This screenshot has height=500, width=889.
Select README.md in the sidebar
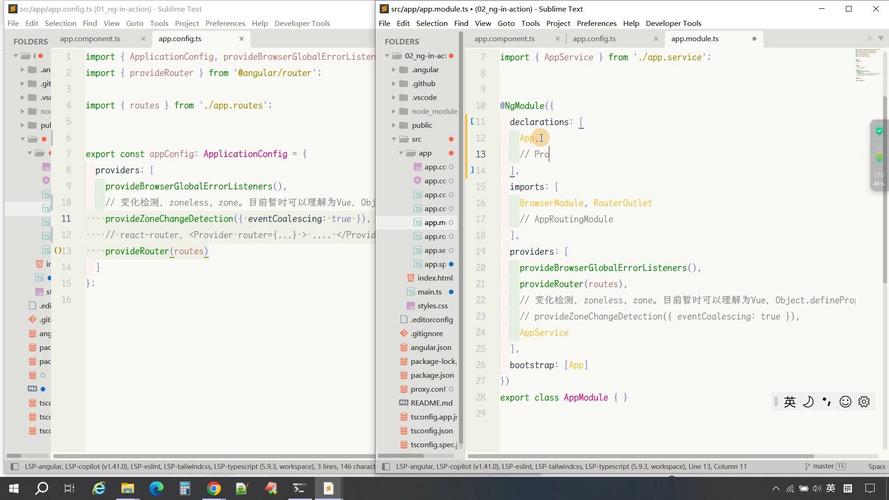(431, 403)
